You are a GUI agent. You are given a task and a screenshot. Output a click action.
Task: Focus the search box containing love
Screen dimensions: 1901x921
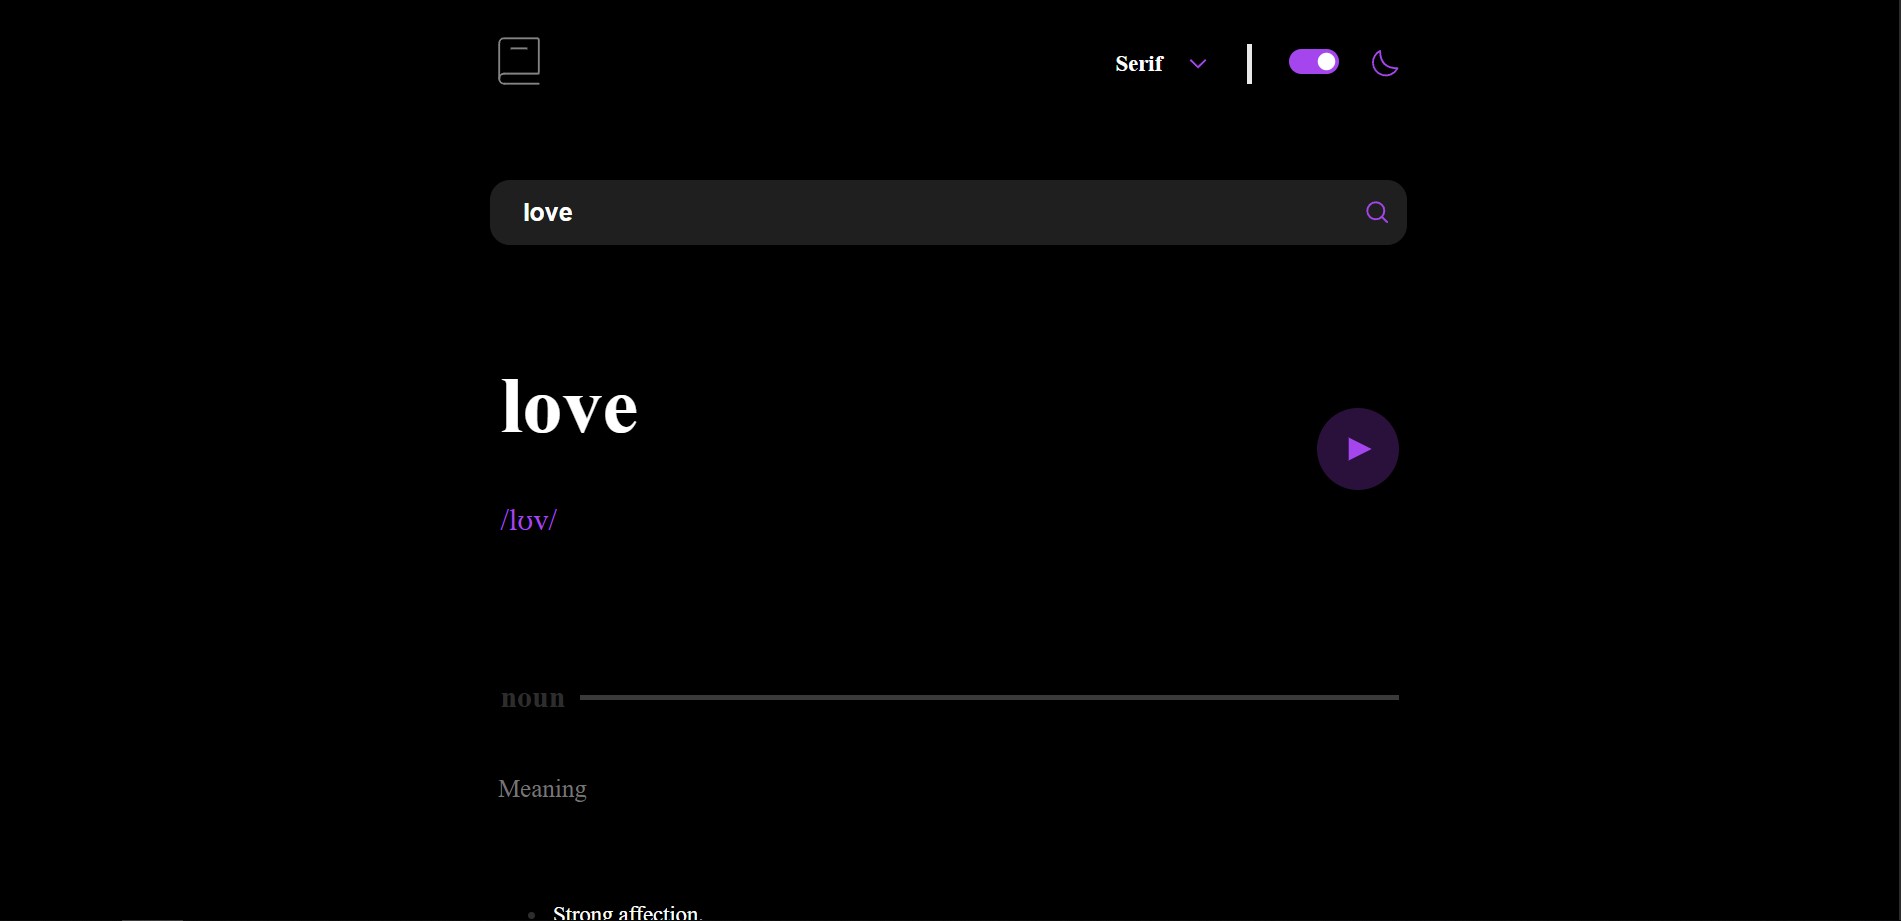(900, 212)
